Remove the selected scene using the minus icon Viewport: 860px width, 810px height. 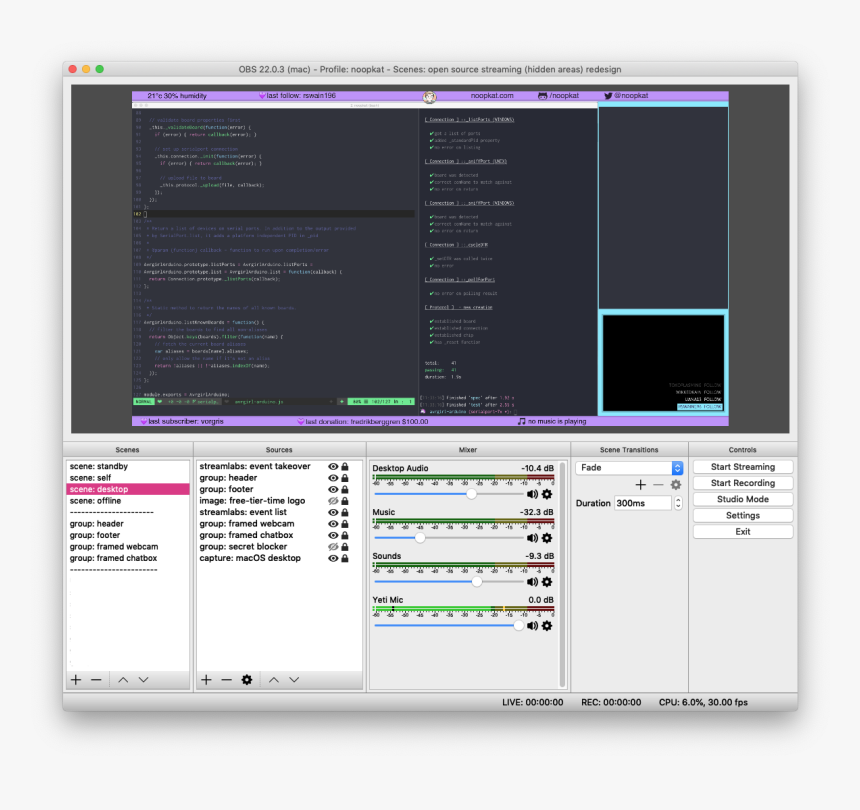(96, 679)
